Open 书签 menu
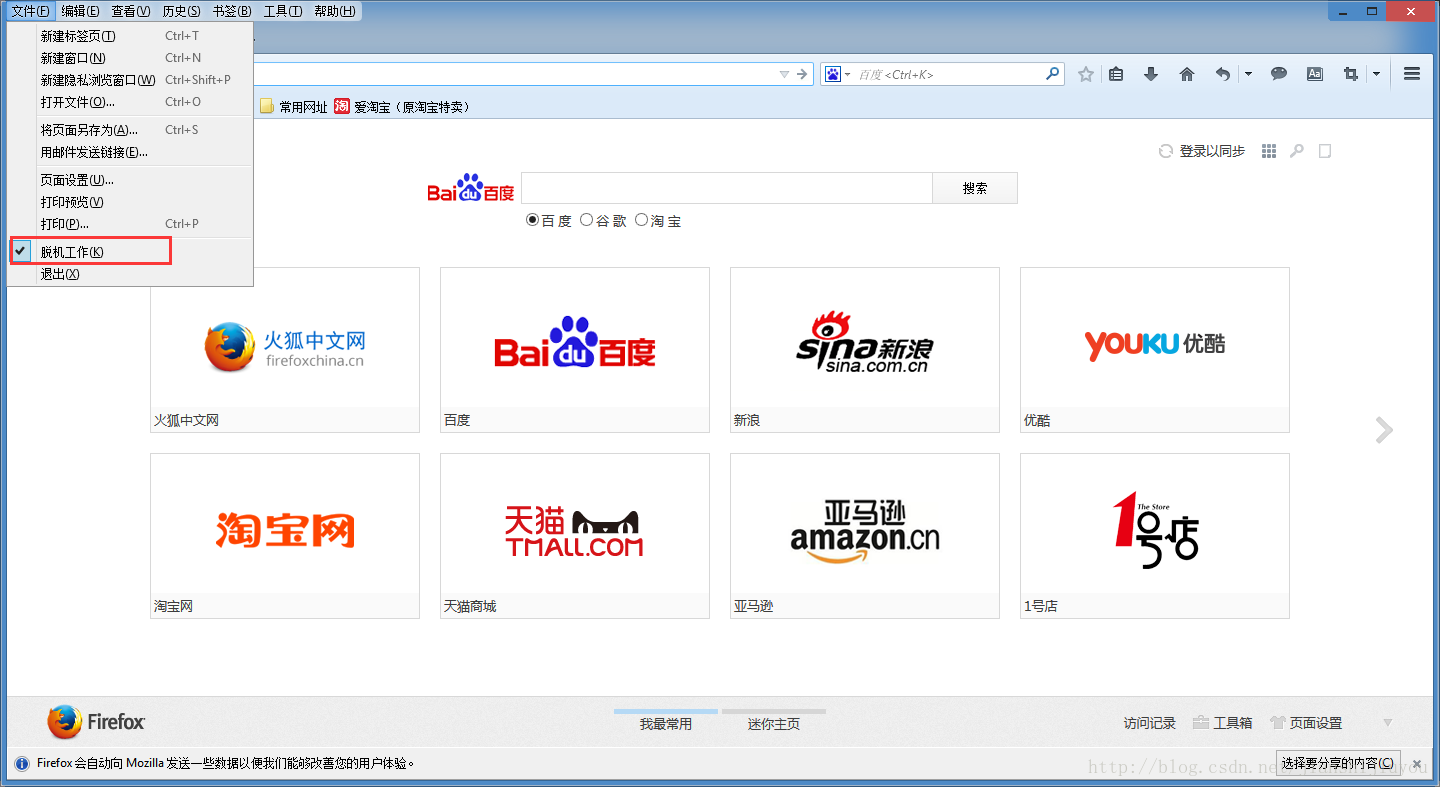 coord(232,11)
